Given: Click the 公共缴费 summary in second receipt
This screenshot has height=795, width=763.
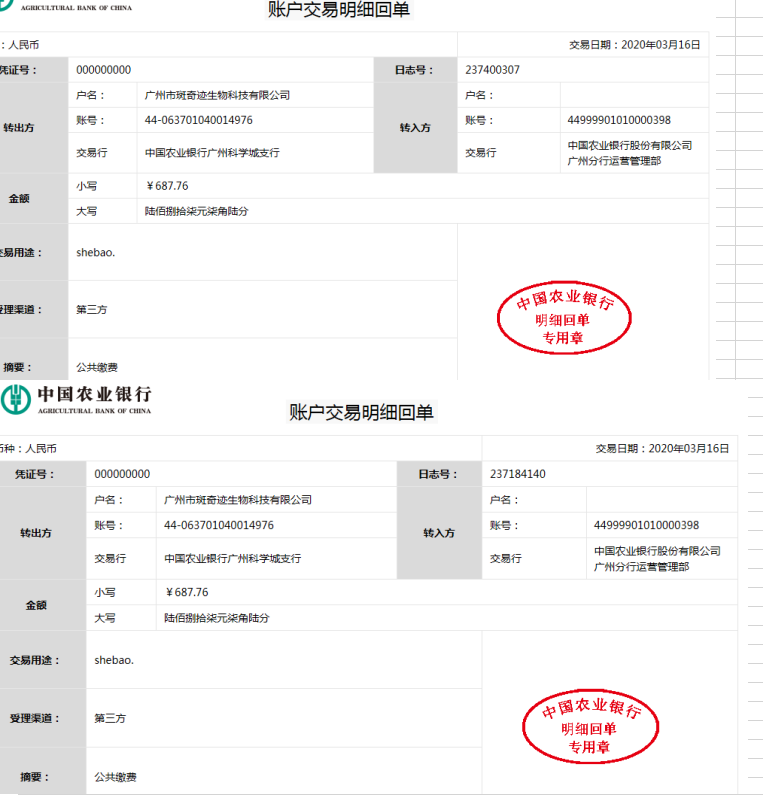Looking at the screenshot, I should pos(115,777).
